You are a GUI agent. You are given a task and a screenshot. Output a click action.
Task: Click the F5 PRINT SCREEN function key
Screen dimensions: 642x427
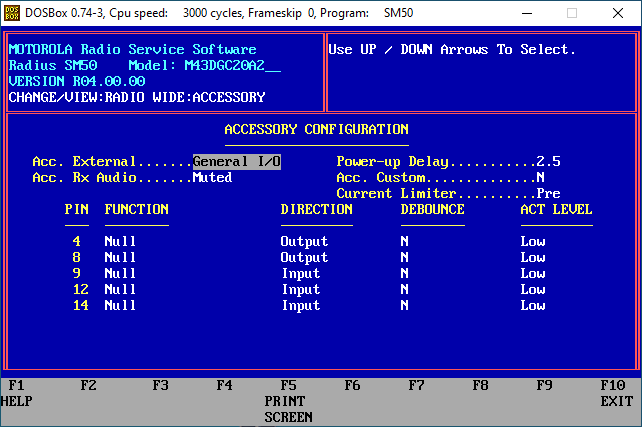pos(288,401)
